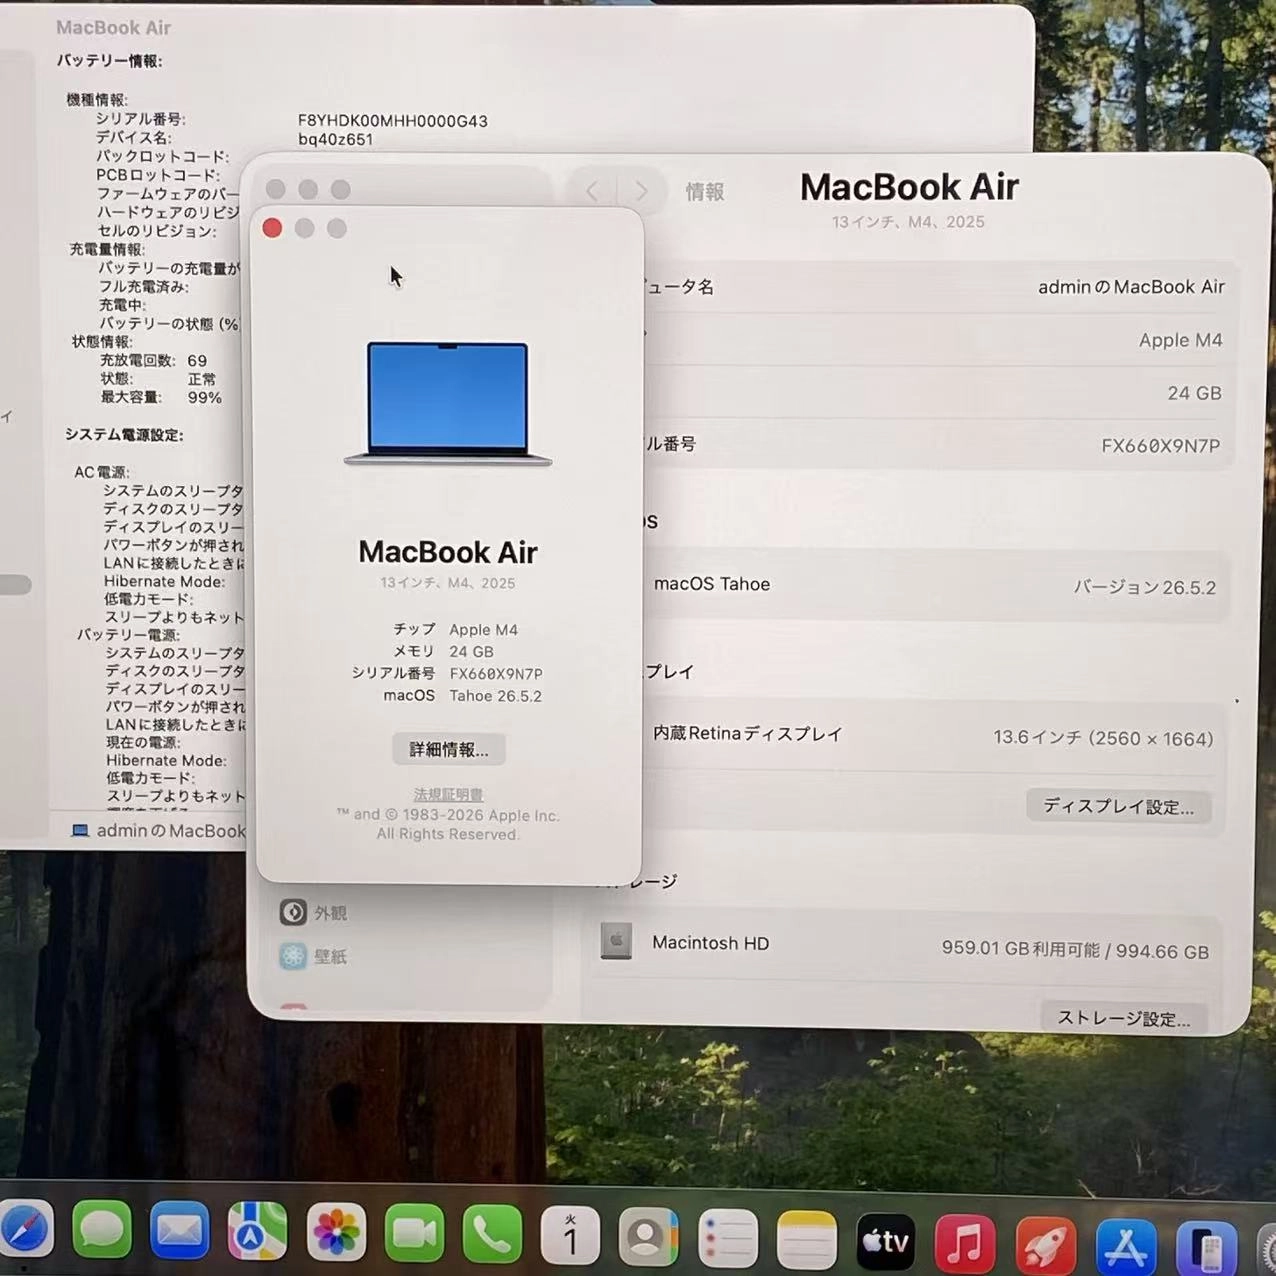Click バージョン 26.5.2 text
The height and width of the screenshot is (1276, 1276).
tap(1144, 587)
